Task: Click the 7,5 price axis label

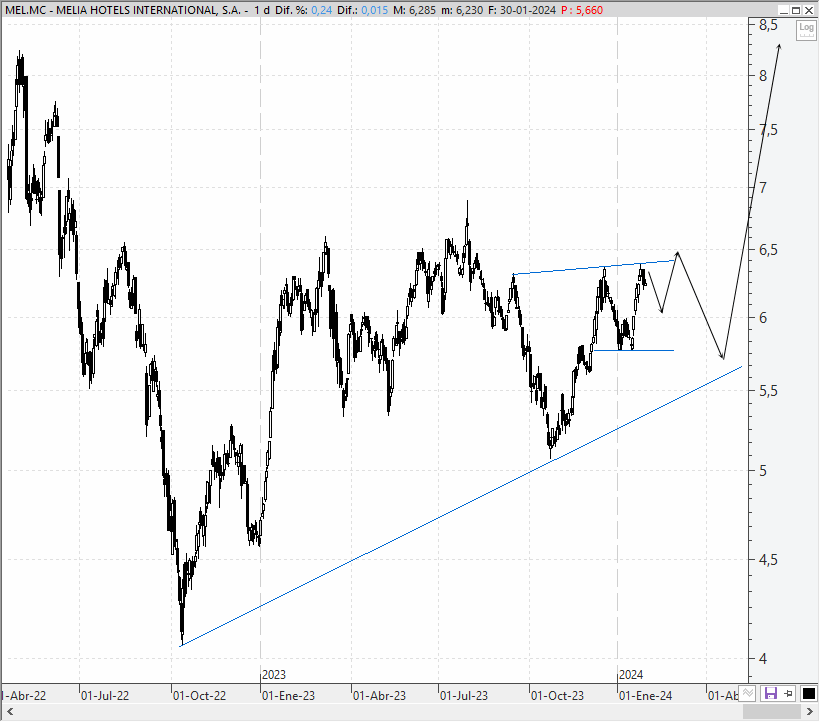Action: point(768,129)
